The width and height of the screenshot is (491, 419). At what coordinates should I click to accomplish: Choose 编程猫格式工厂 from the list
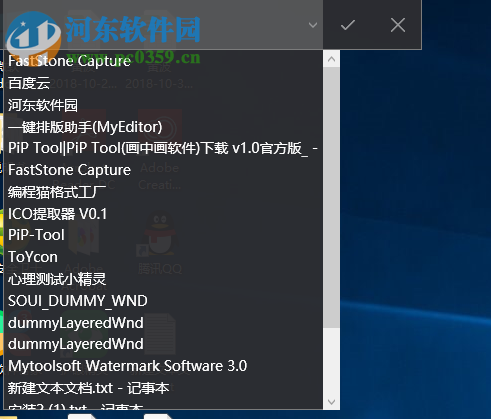point(163,192)
